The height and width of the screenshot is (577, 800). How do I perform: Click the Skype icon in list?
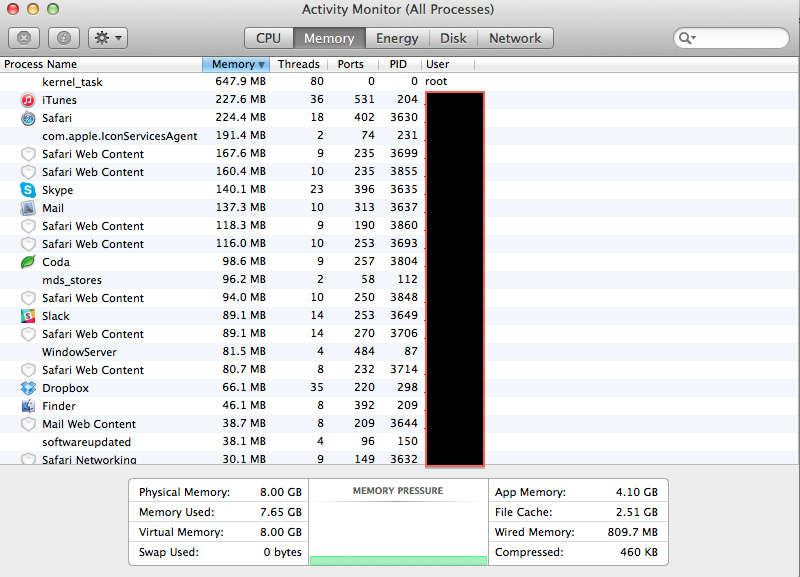point(28,190)
